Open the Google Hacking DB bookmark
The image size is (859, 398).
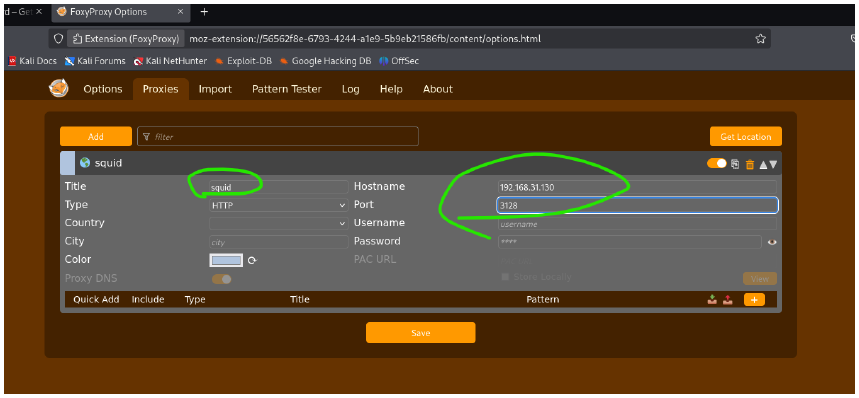point(325,61)
